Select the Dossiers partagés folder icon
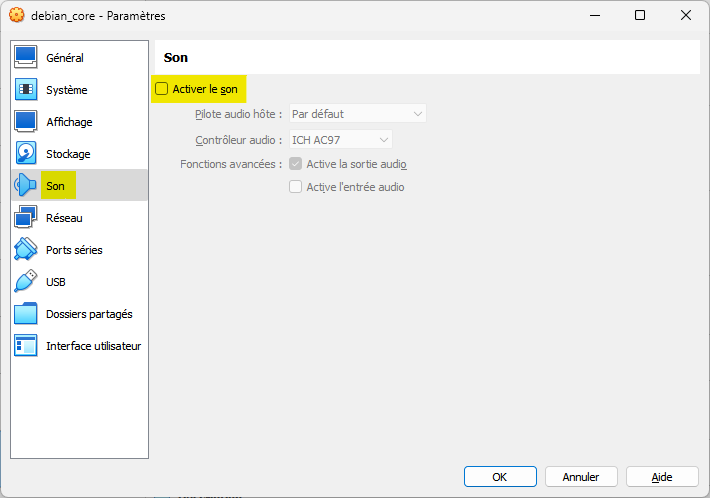This screenshot has height=498, width=710. pyautogui.click(x=26, y=313)
